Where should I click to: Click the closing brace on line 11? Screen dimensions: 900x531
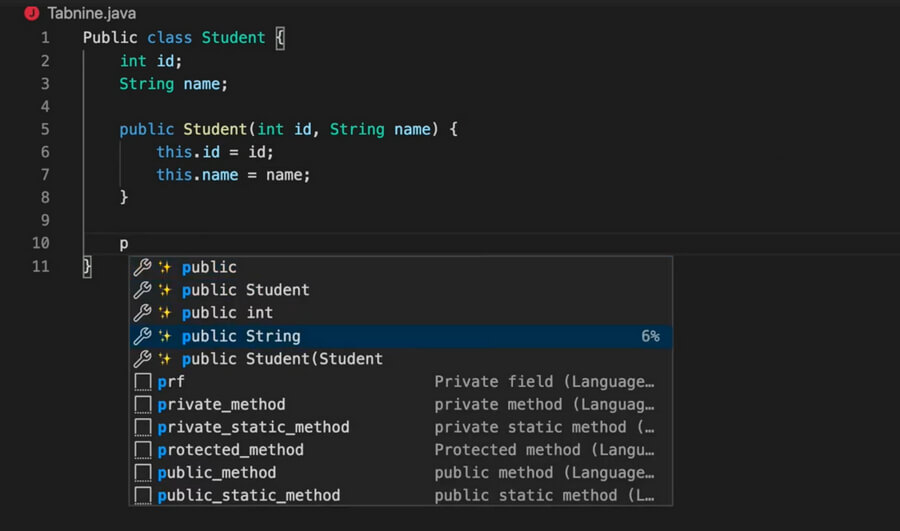(87, 266)
